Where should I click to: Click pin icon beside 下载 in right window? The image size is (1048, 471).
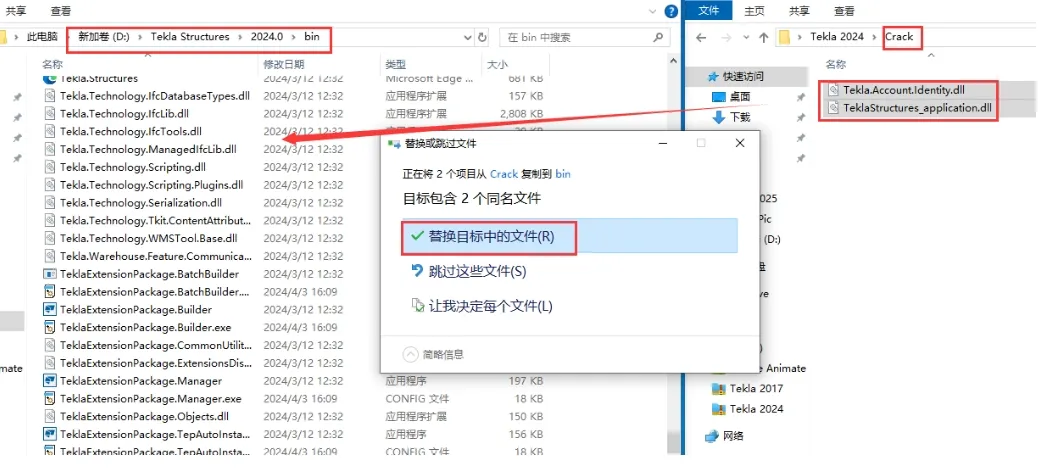pos(801,118)
